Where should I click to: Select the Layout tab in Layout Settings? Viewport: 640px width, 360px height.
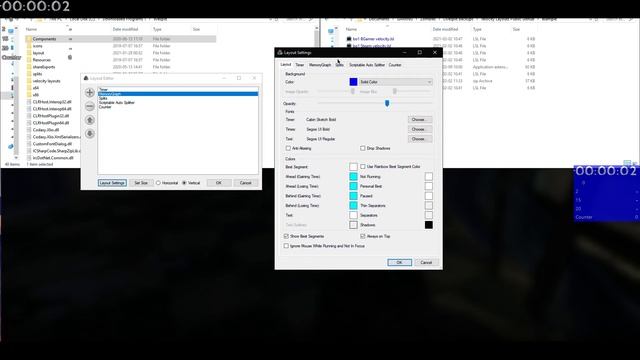pos(286,64)
